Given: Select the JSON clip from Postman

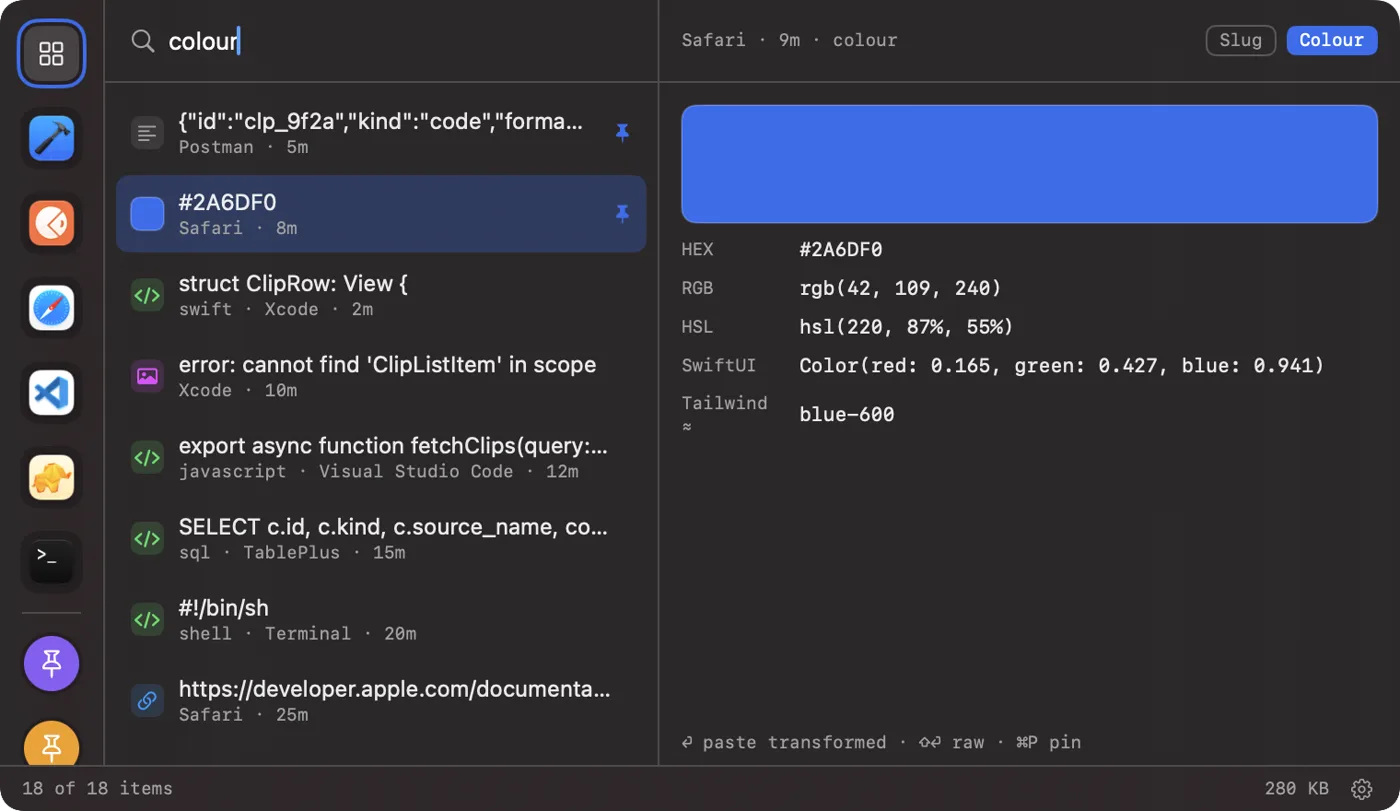Looking at the screenshot, I should [381, 132].
